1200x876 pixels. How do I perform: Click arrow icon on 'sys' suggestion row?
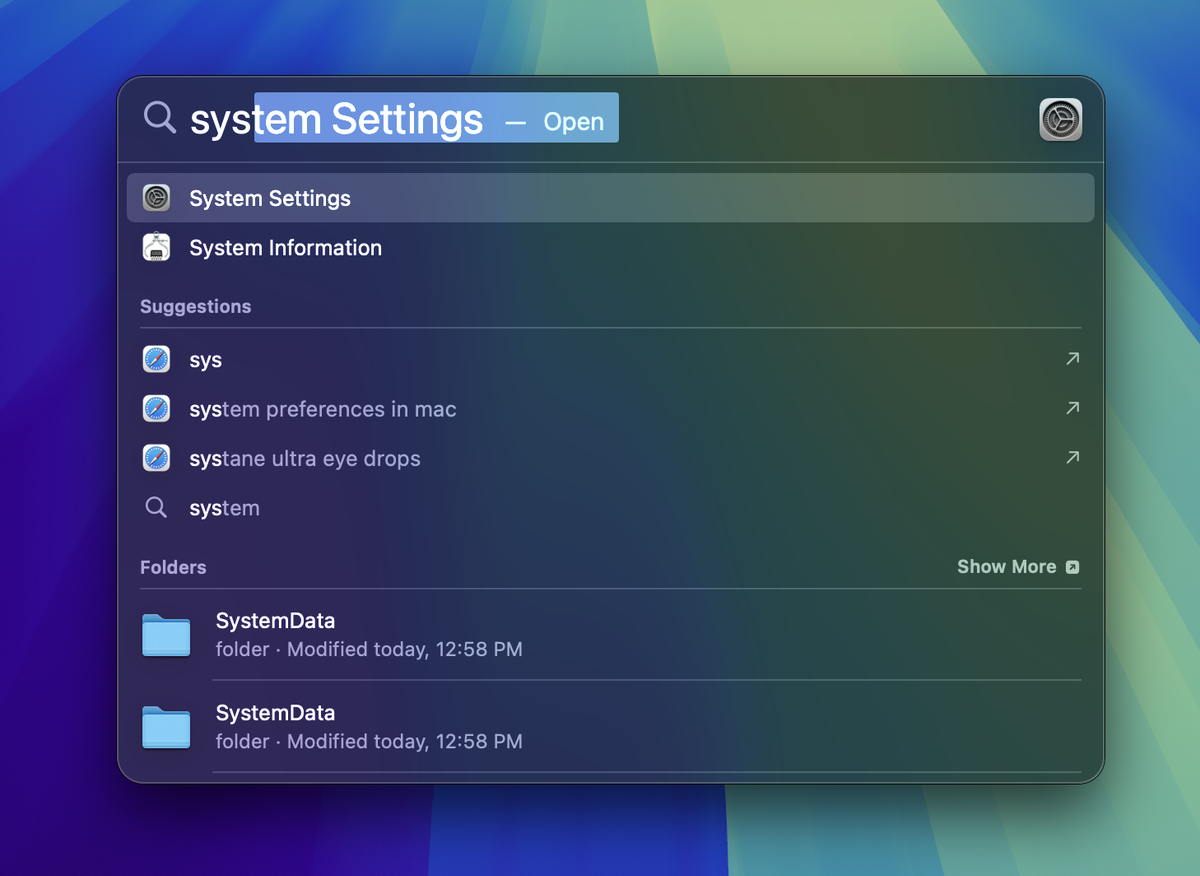[1072, 358]
